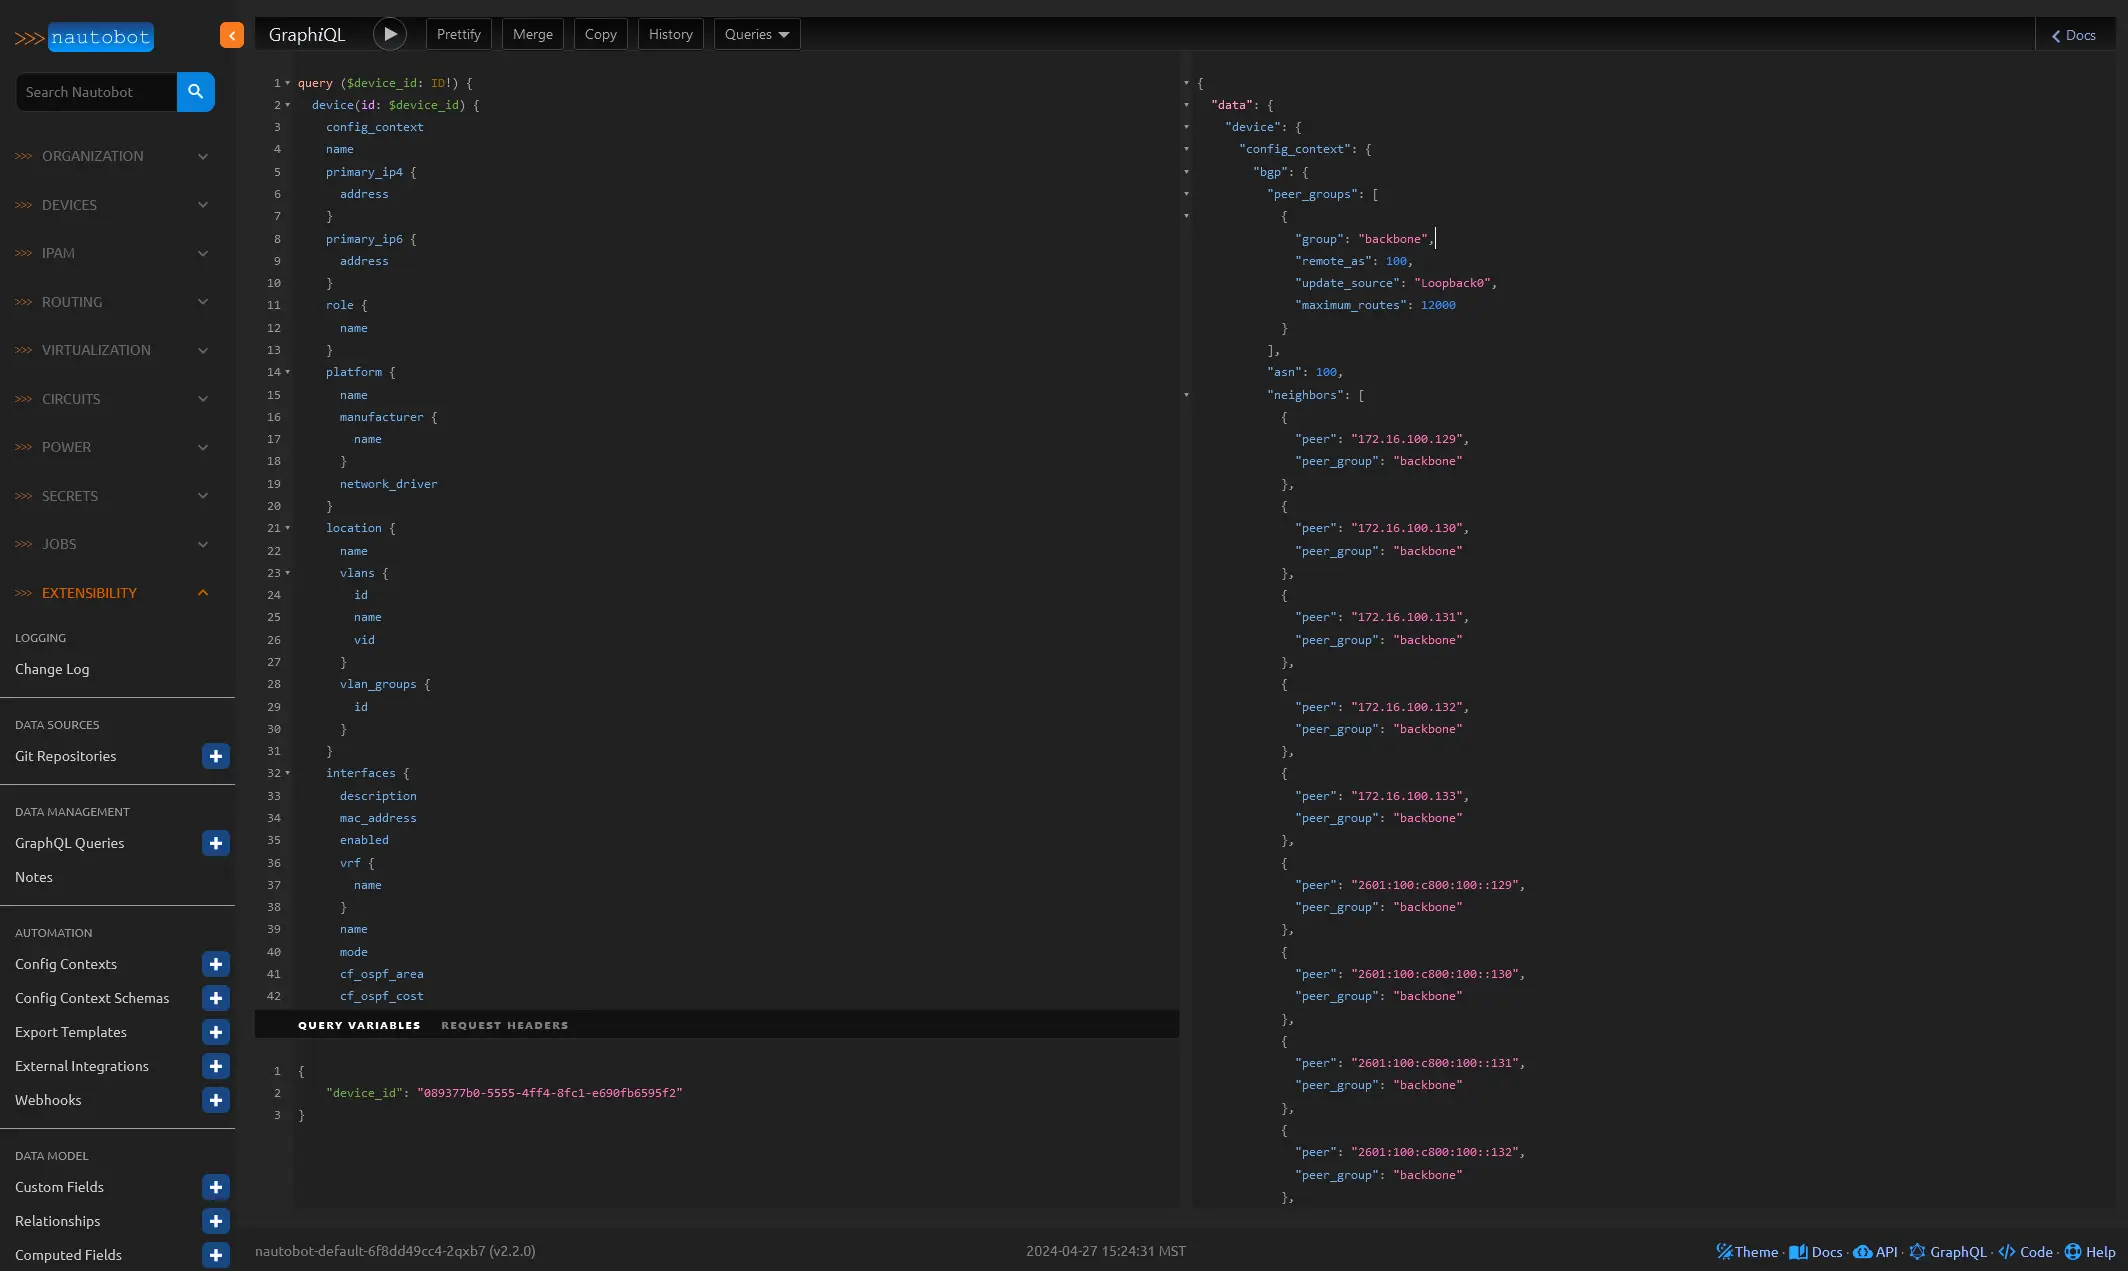Viewport: 2128px width, 1271px height.
Task: Add a new Webhook
Action: click(x=216, y=1100)
